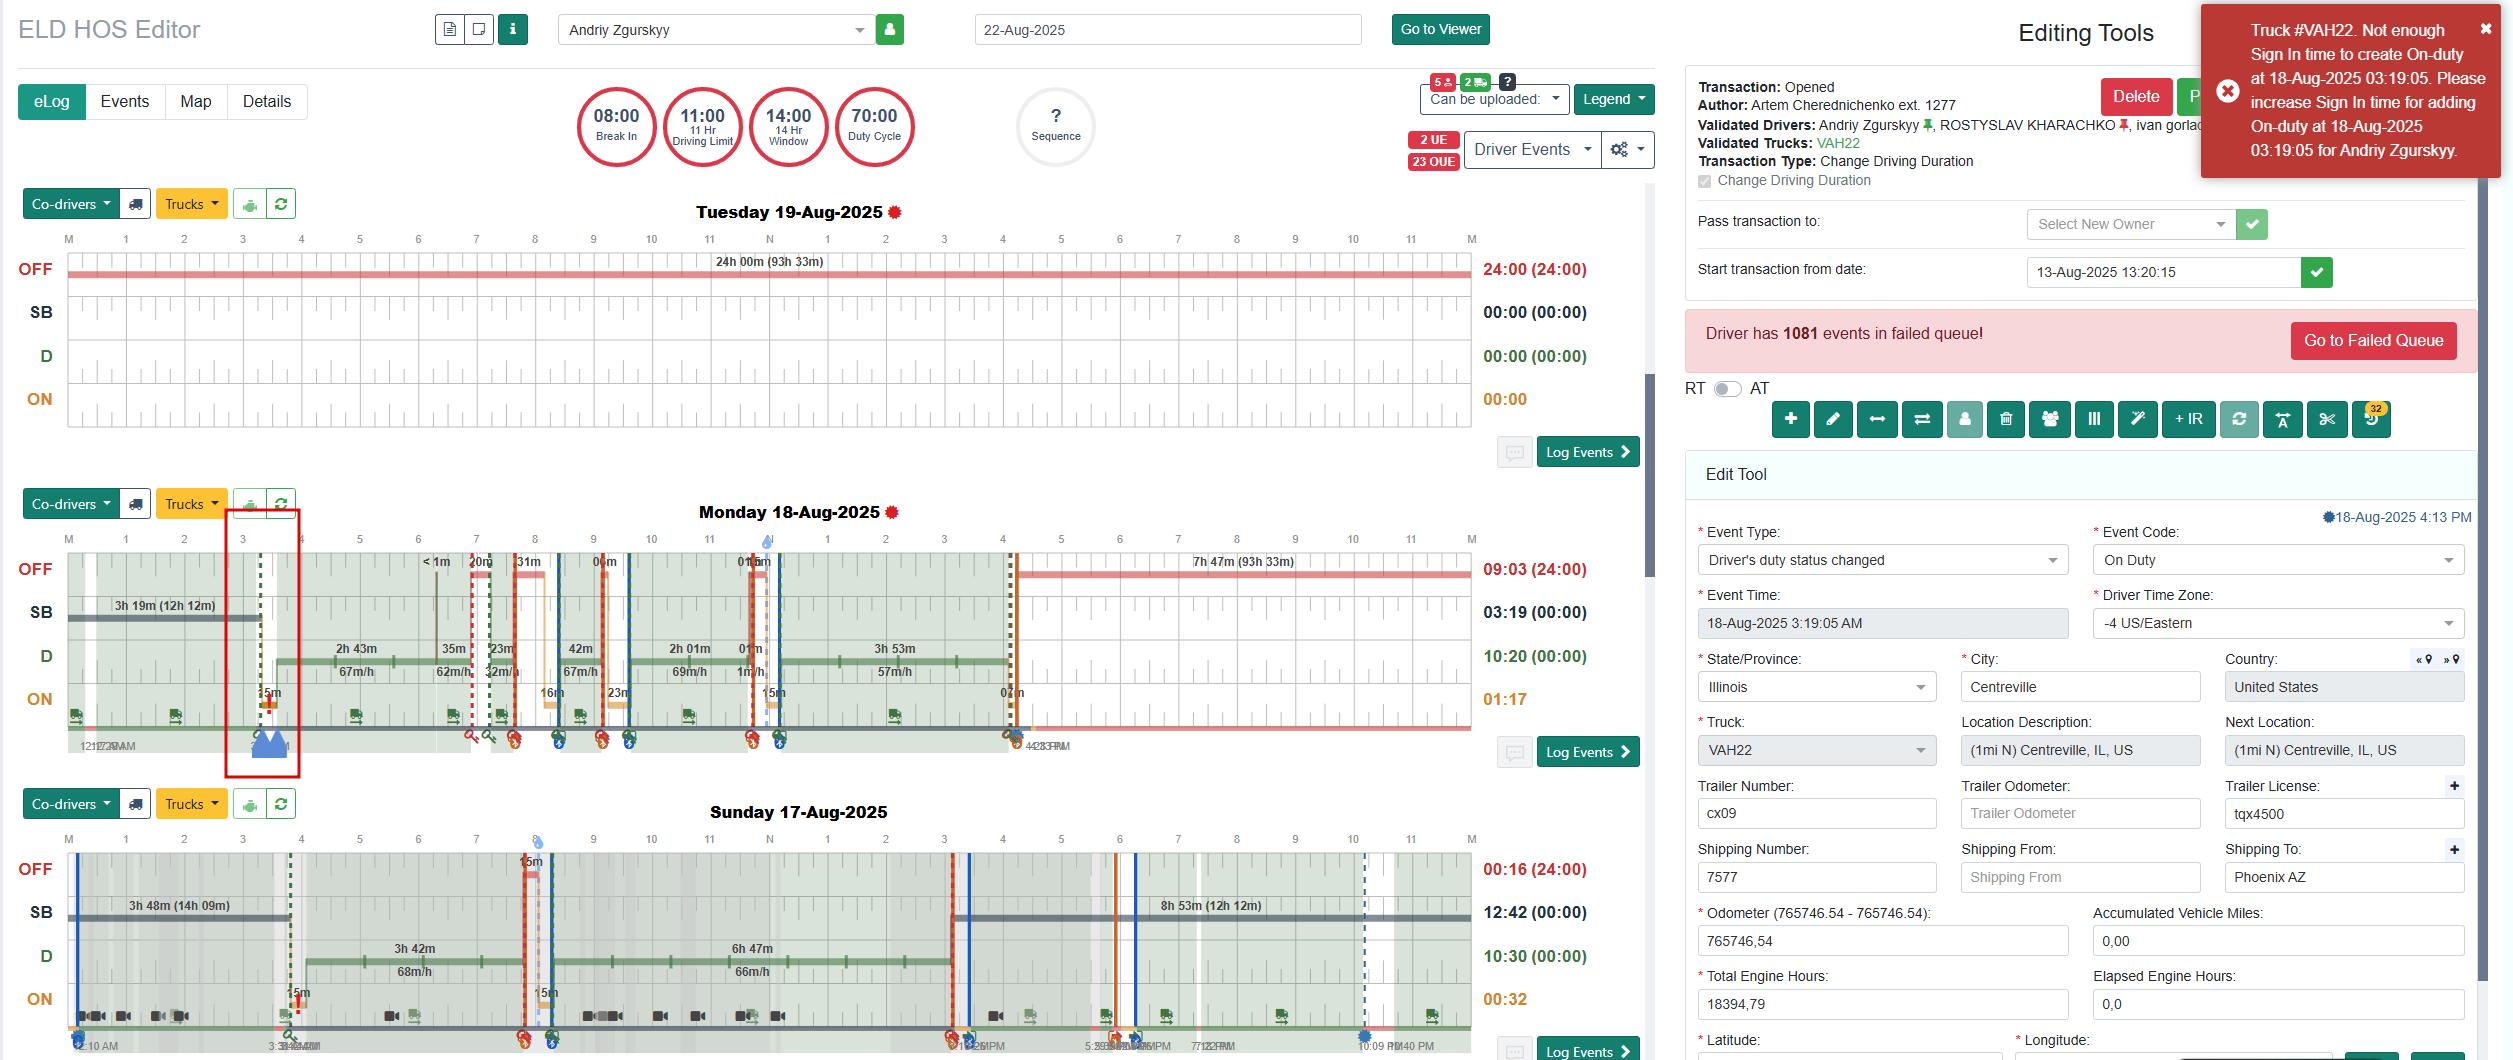
Task: Dismiss the red error notification
Action: pos(2486,29)
